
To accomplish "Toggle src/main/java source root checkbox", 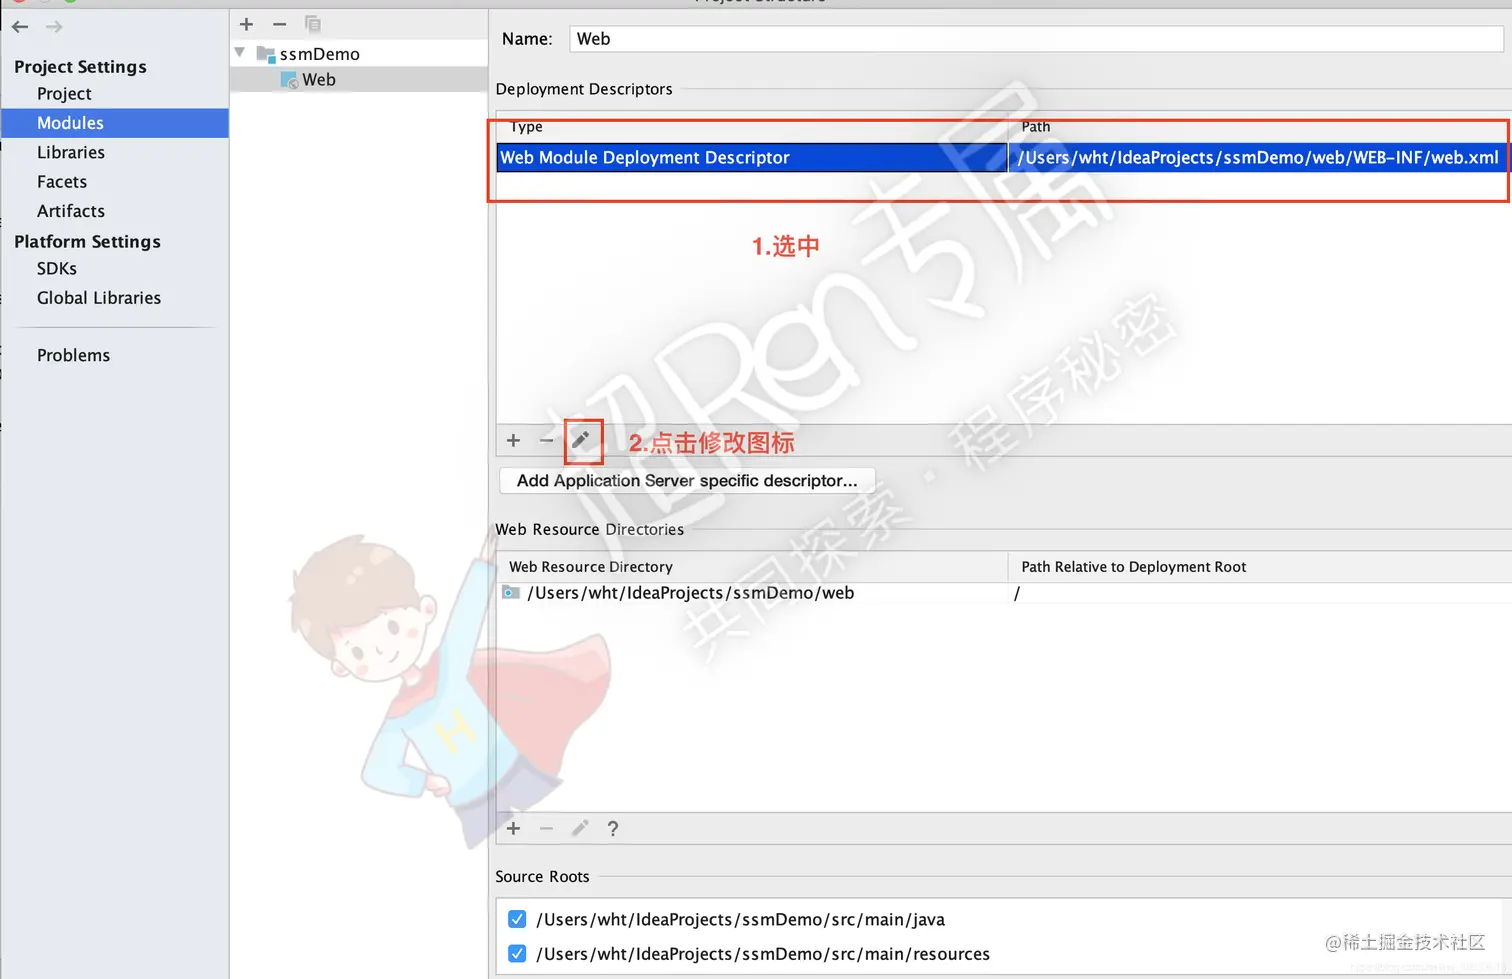I will tap(517, 919).
